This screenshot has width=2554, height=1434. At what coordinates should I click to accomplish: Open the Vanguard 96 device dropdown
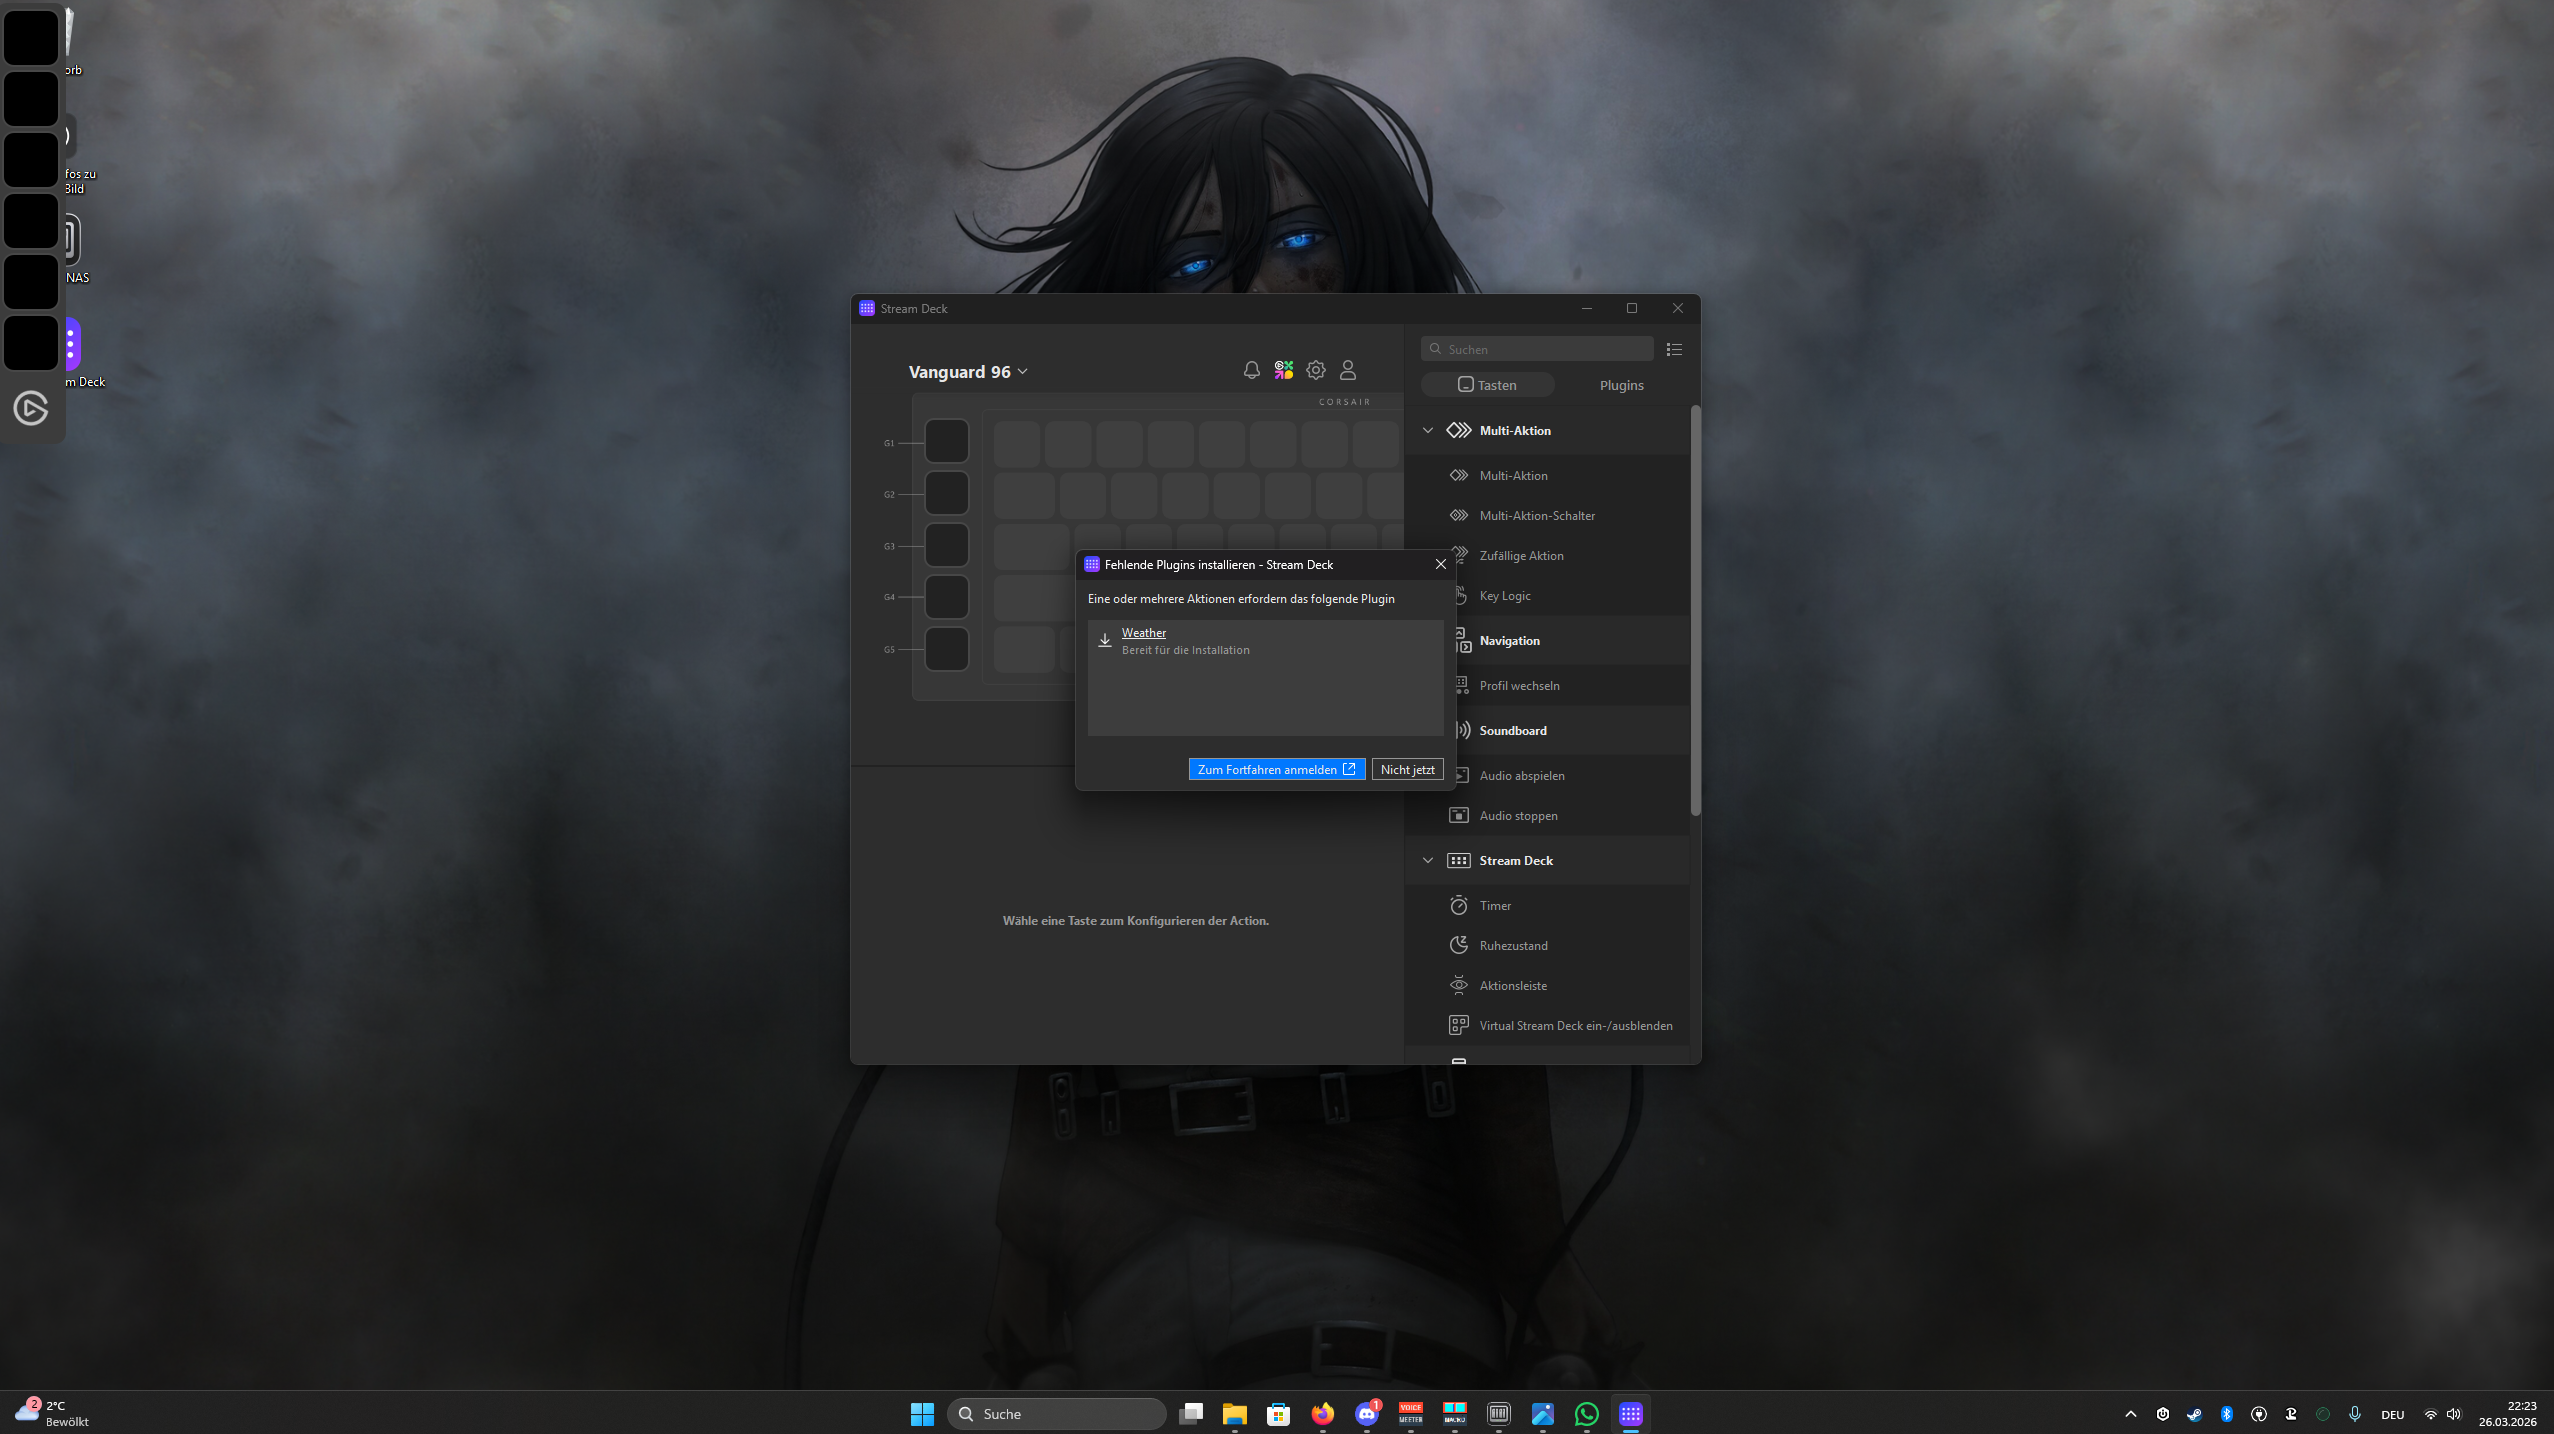[968, 372]
